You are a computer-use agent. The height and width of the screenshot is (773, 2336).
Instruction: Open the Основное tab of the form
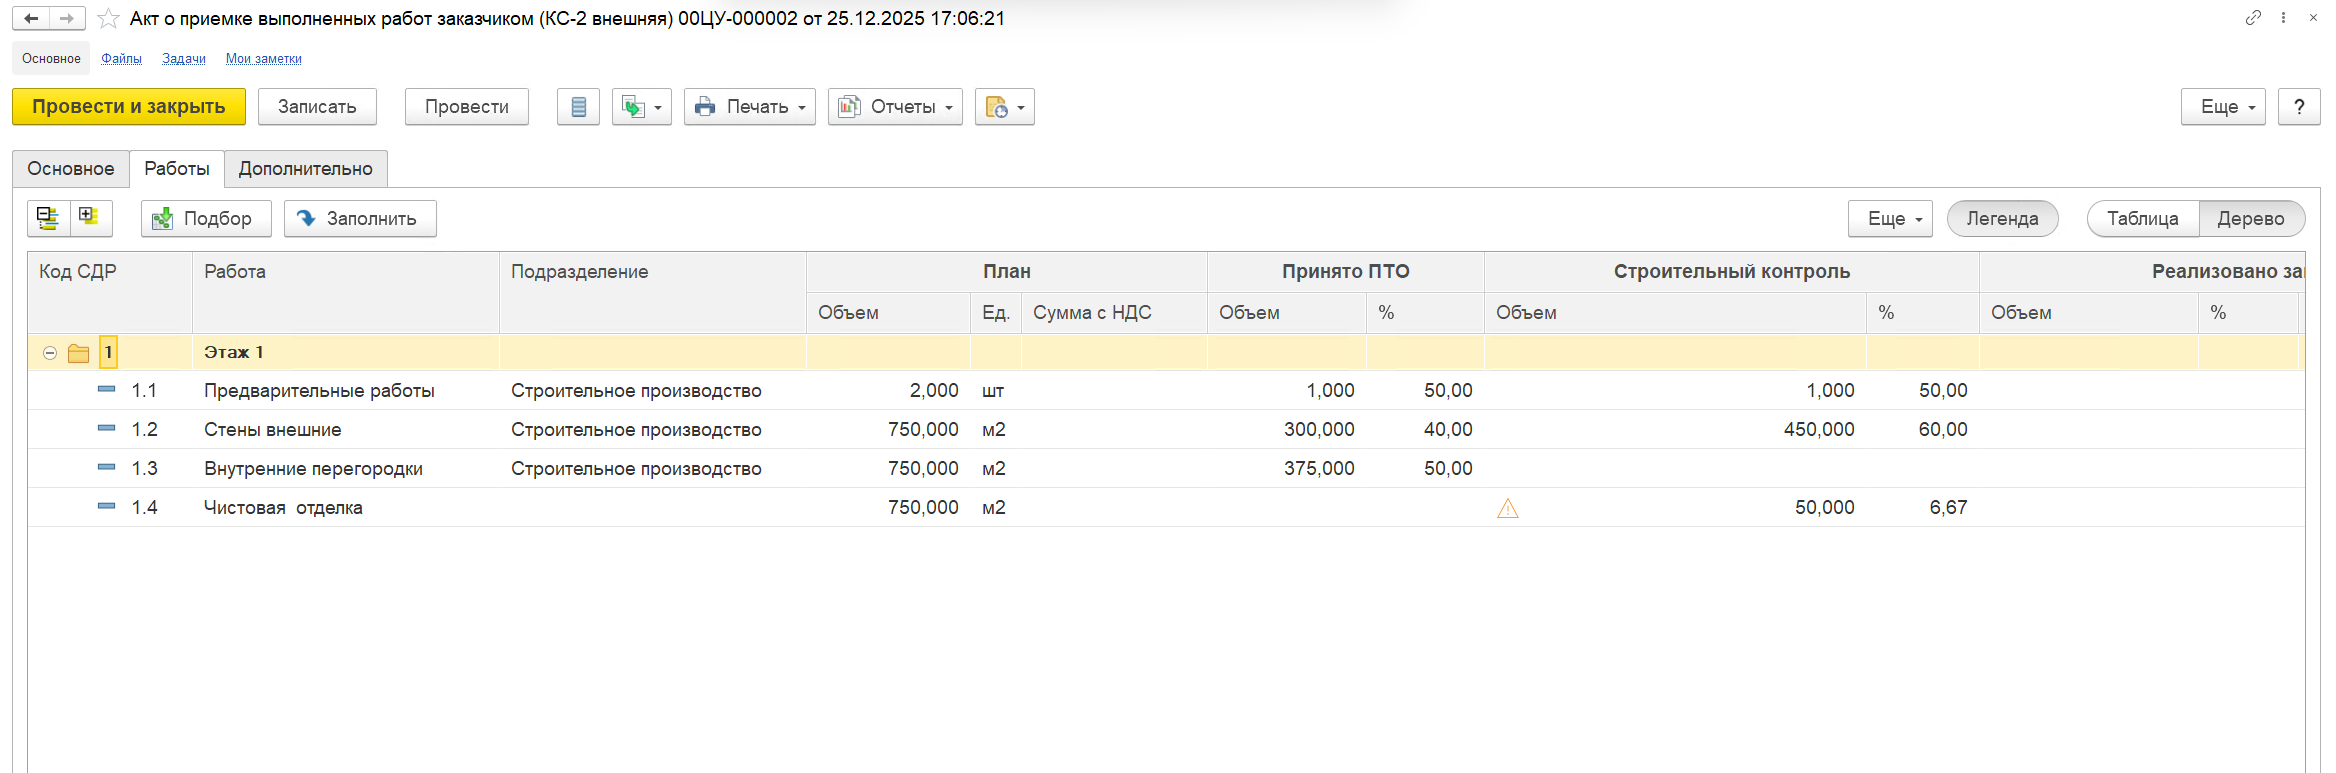point(71,169)
